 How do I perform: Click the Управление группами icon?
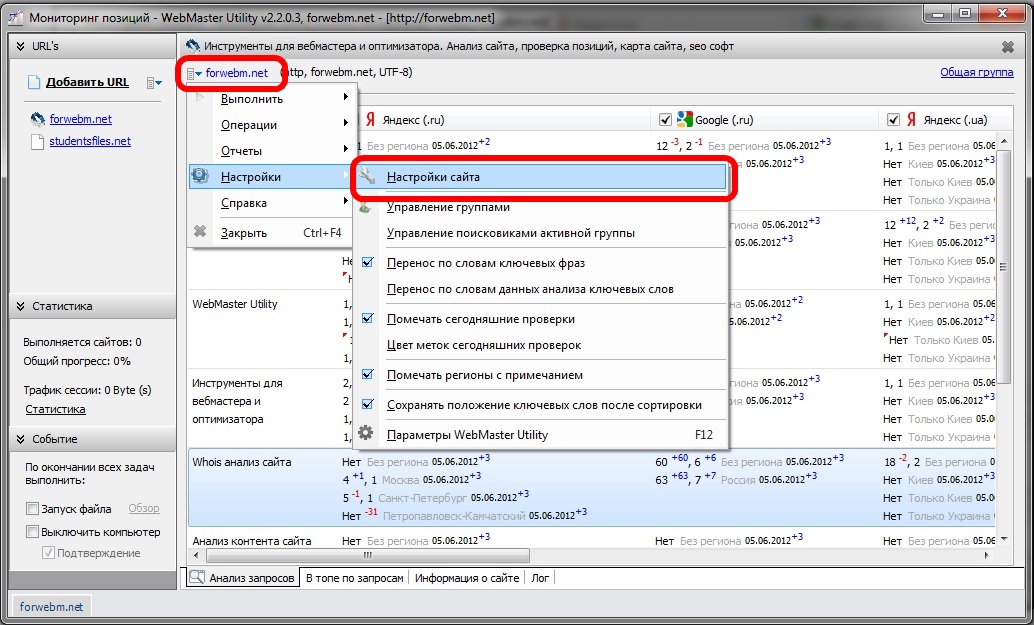coord(366,207)
